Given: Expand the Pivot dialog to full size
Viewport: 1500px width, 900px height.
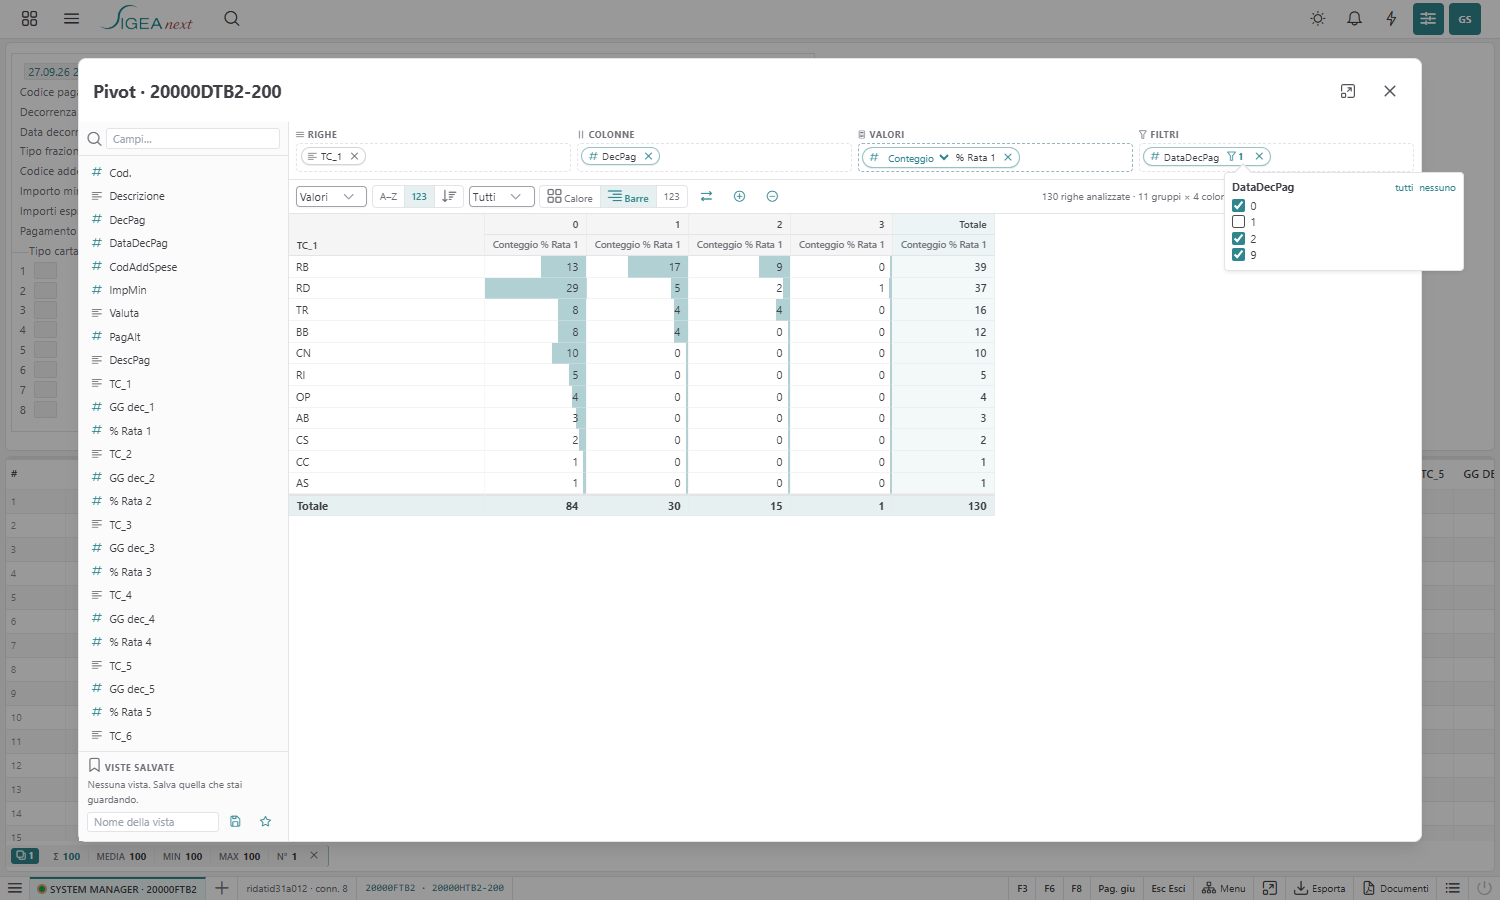Looking at the screenshot, I should coord(1348,91).
